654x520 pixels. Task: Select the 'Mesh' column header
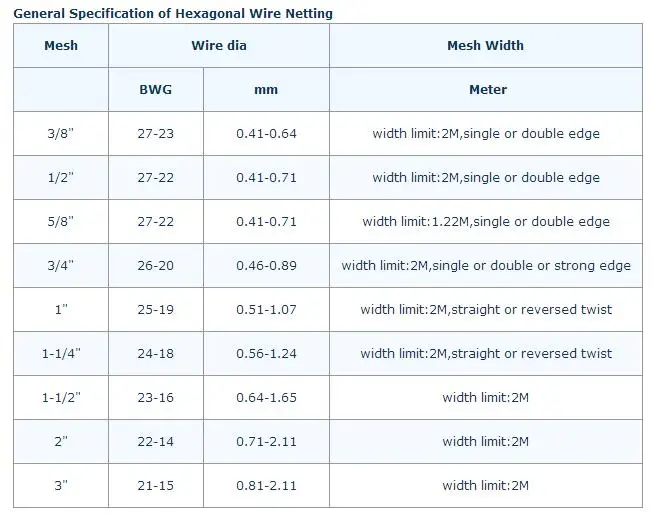tap(61, 46)
